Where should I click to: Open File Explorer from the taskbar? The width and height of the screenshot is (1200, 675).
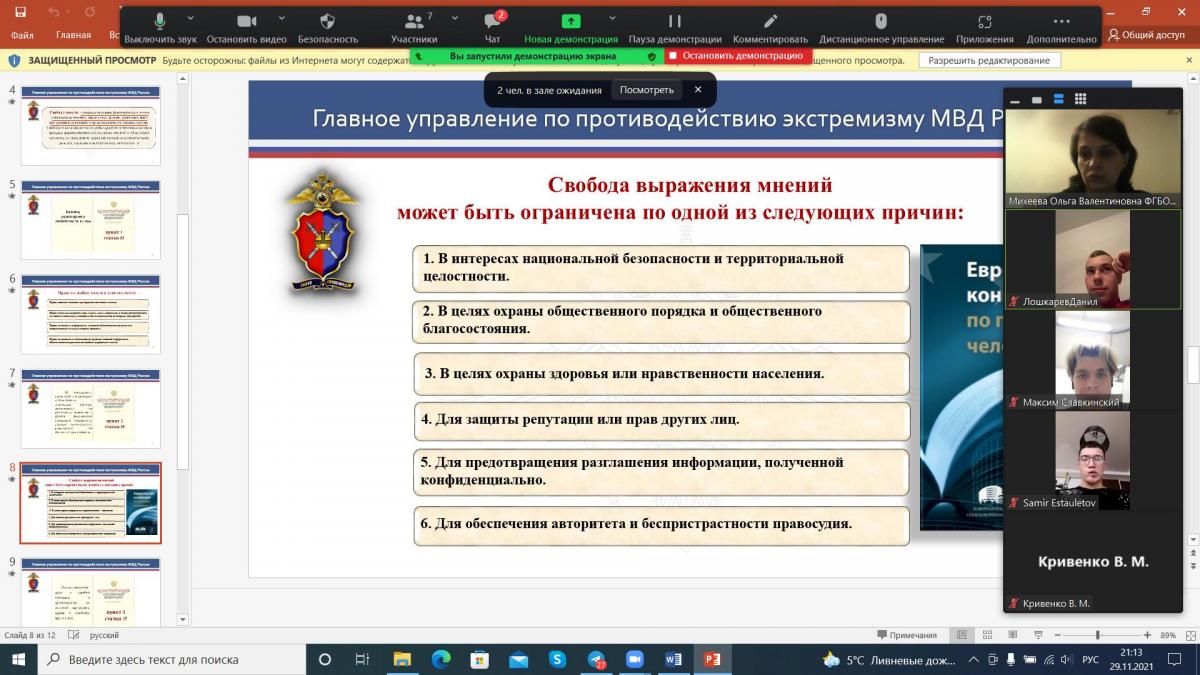point(402,659)
